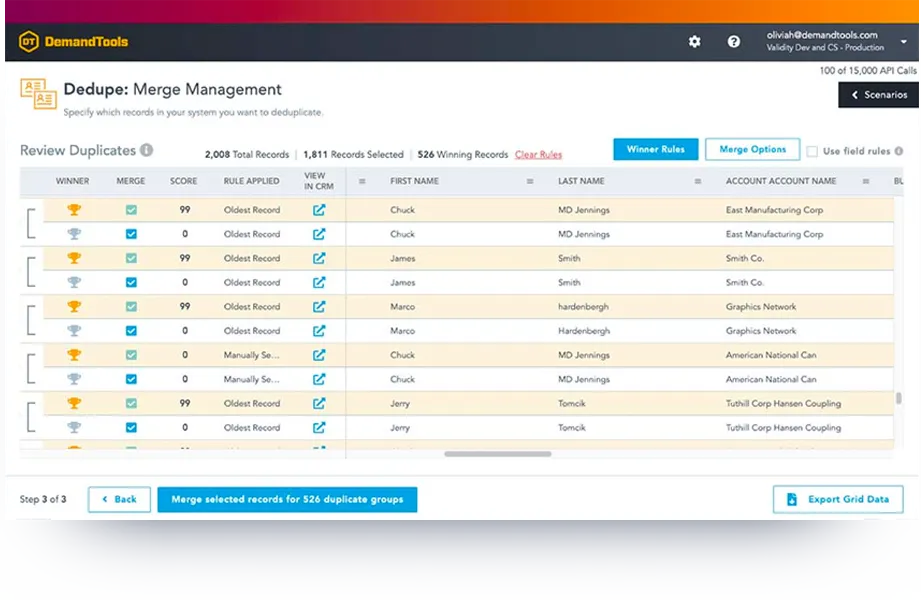View second Chuck American National Can record in CRM

point(319,379)
